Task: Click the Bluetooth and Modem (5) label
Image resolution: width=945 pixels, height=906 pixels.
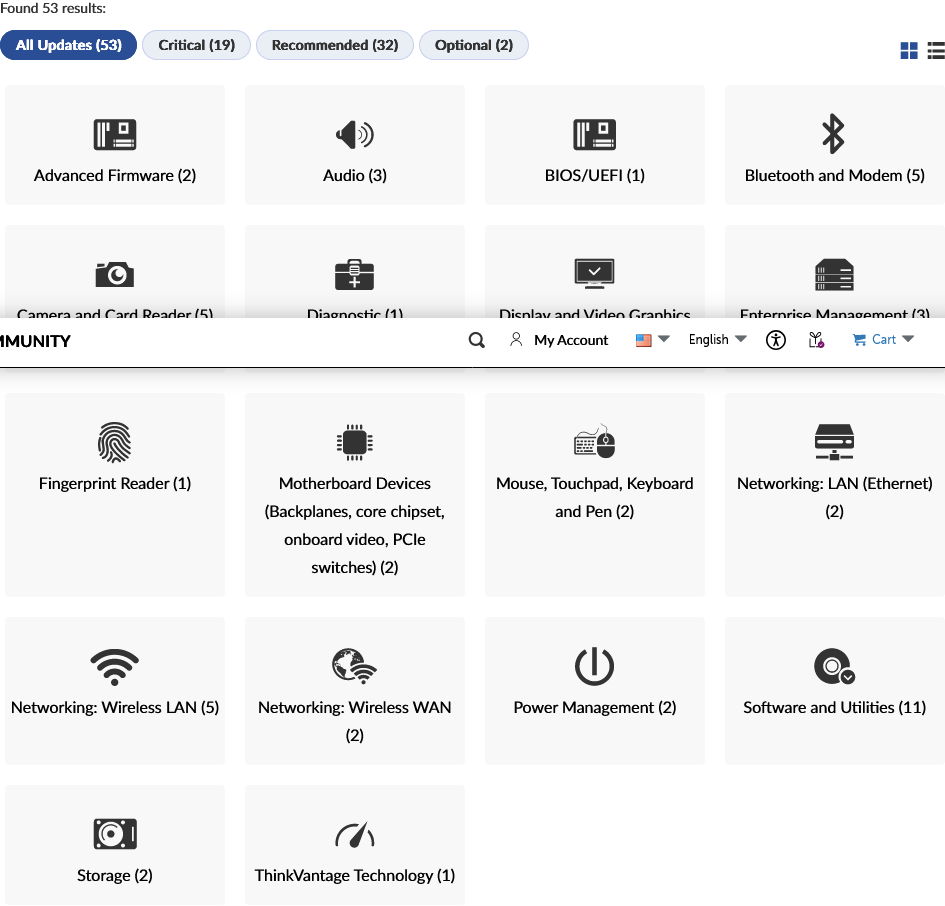Action: click(834, 175)
